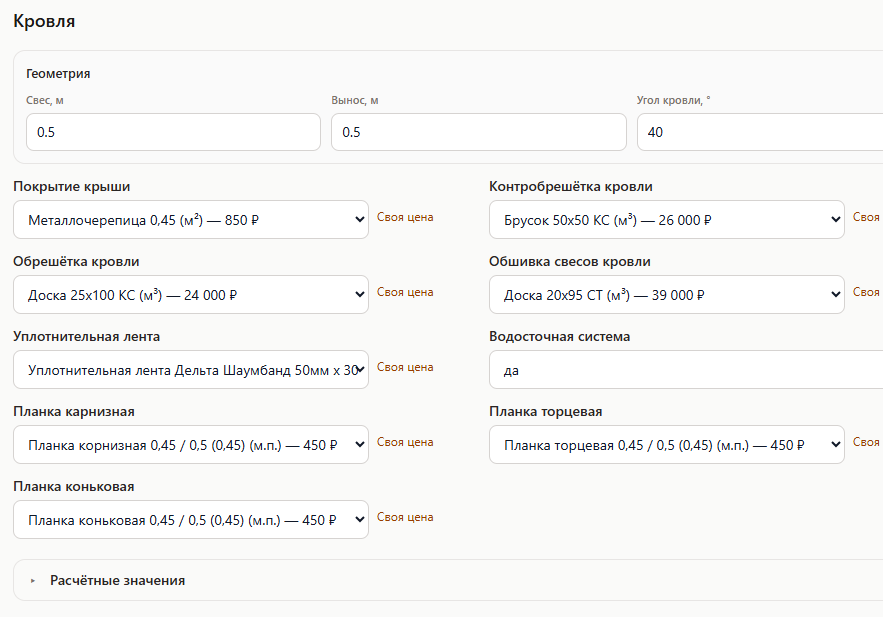Click the Геометрия section title

[58, 74]
